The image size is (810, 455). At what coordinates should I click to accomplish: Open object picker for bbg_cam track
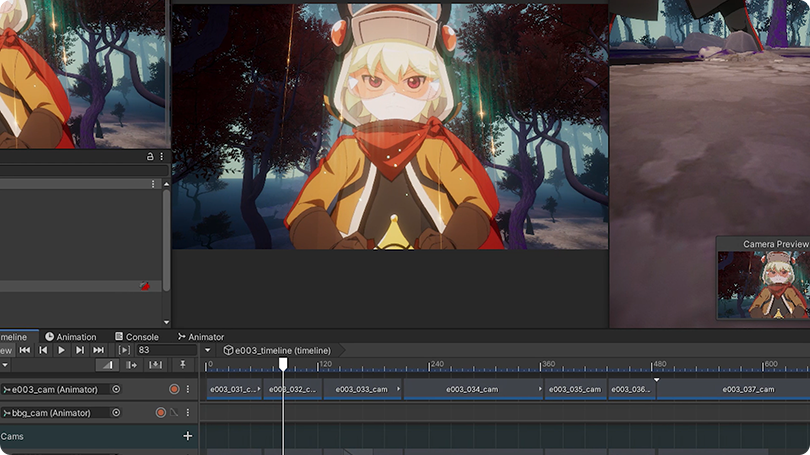coord(116,413)
